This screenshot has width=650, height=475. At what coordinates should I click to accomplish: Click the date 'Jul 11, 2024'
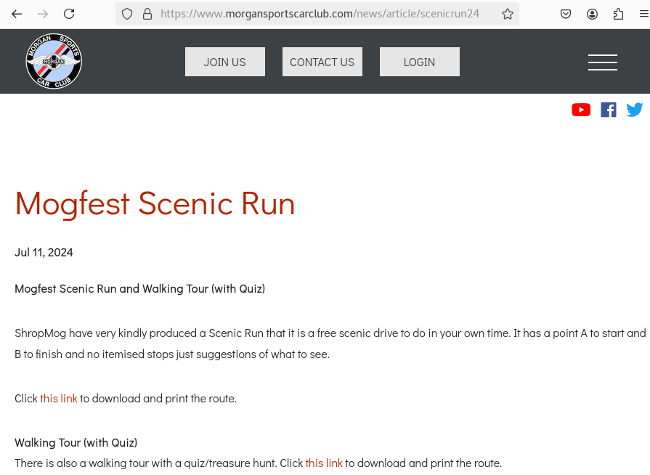44,252
